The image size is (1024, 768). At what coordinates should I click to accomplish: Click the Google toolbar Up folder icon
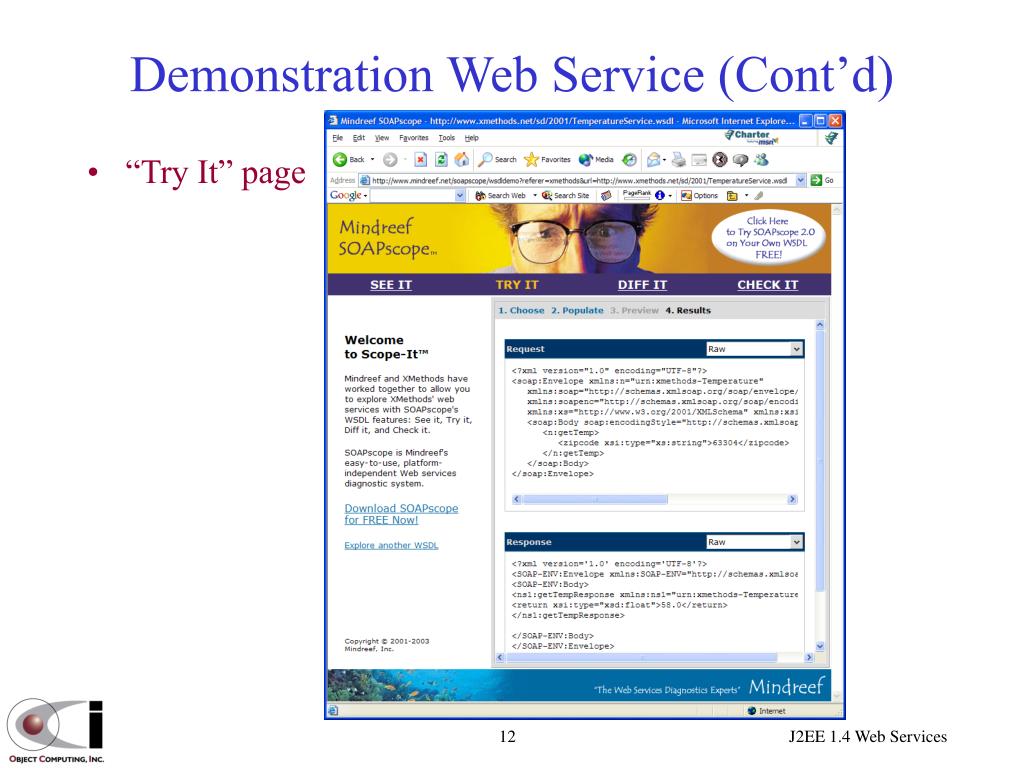click(732, 195)
